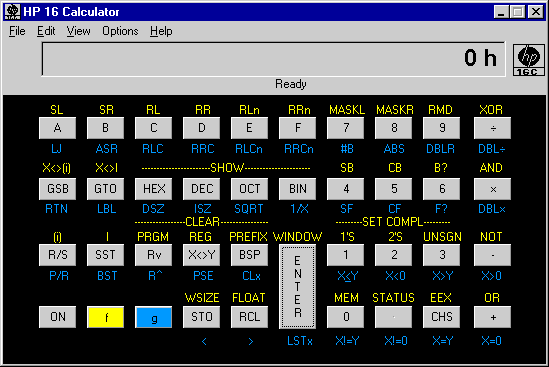
Task: Click the Ready status text
Action: tap(291, 84)
